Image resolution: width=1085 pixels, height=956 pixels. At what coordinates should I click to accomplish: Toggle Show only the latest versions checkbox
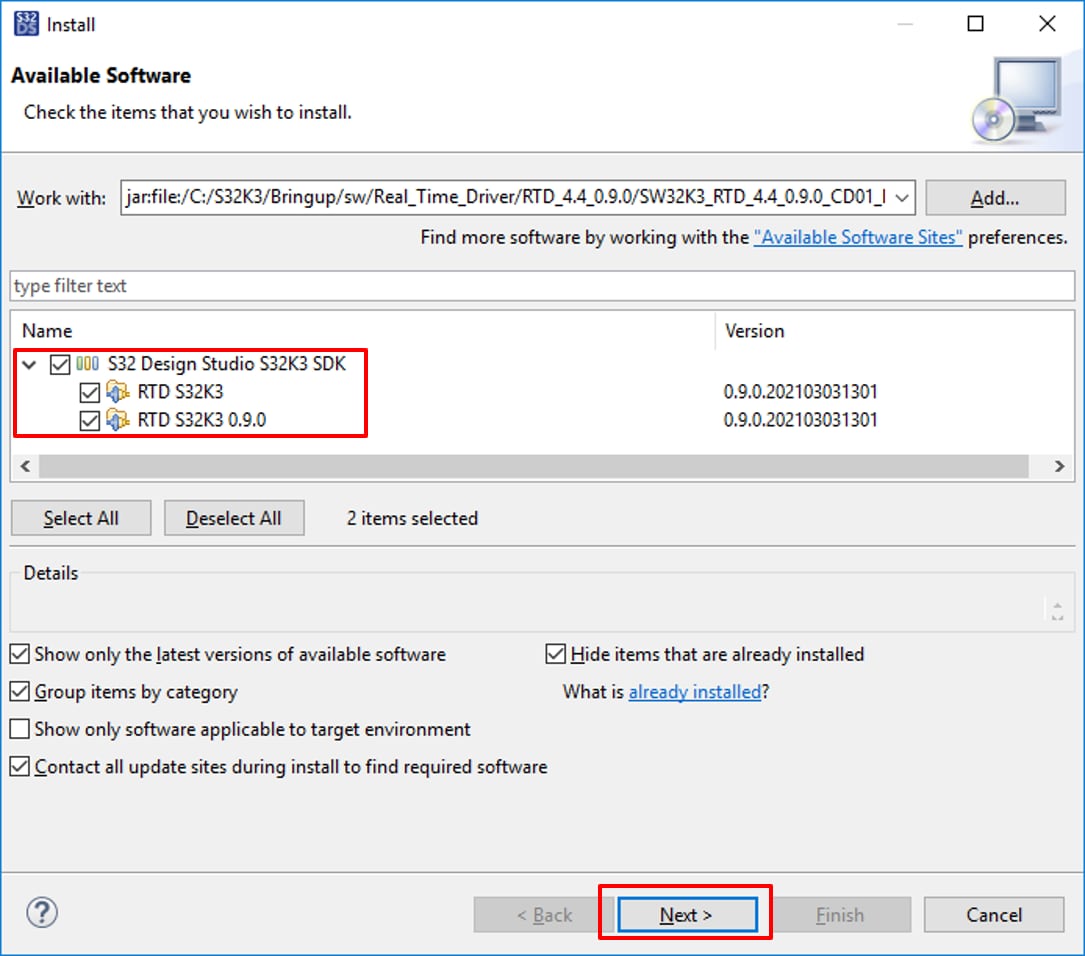click(20, 655)
